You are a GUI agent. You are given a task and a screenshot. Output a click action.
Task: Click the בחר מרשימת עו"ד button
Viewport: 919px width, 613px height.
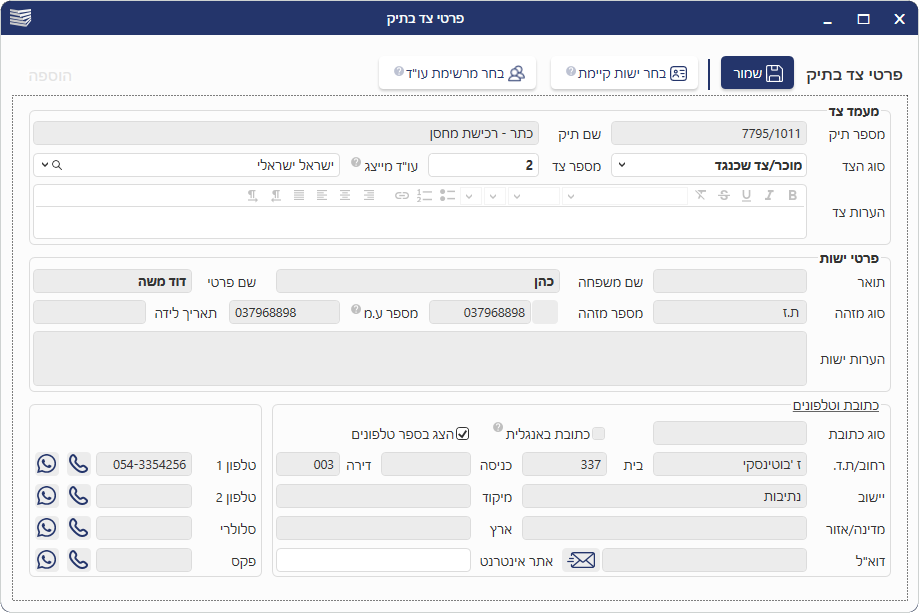pos(457,73)
